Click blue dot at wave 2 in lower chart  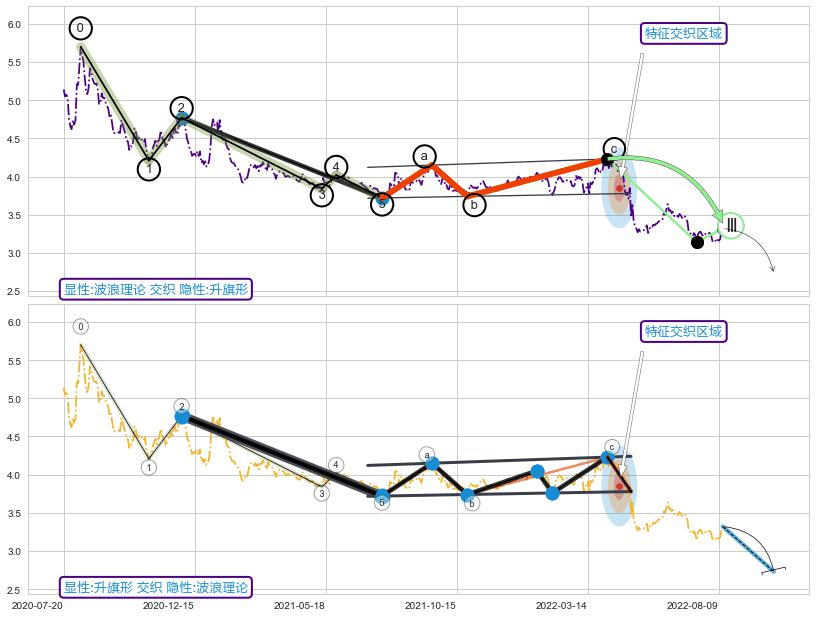tap(182, 417)
